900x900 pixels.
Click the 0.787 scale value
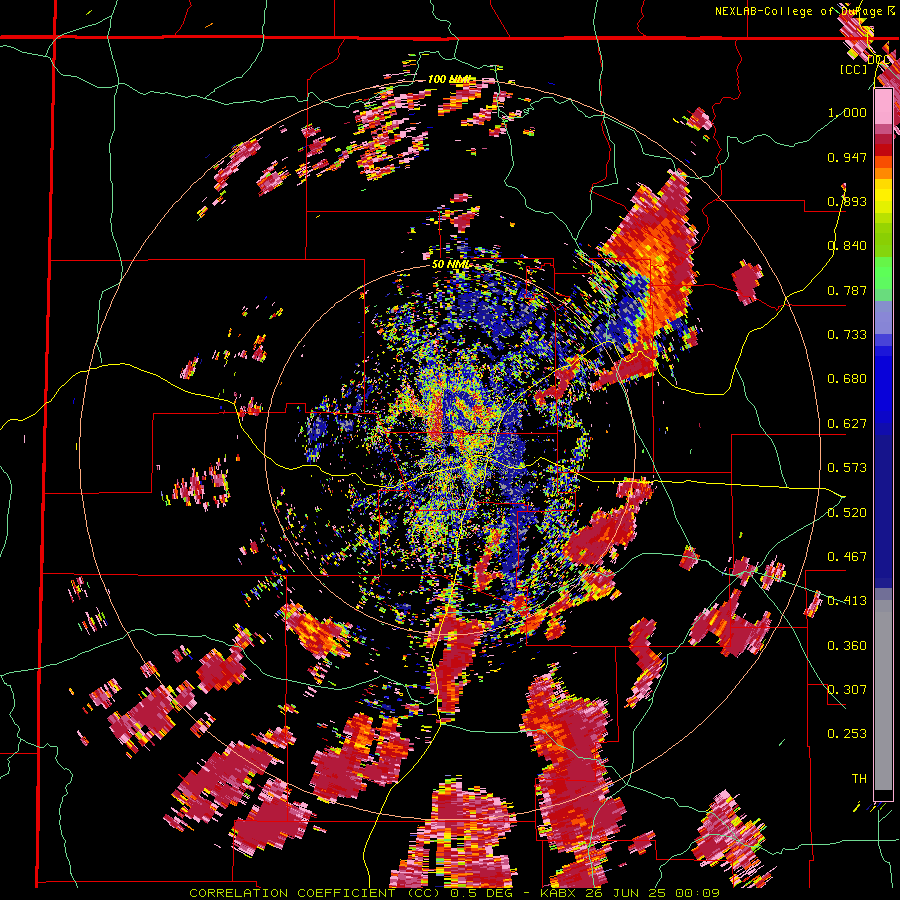[847, 290]
